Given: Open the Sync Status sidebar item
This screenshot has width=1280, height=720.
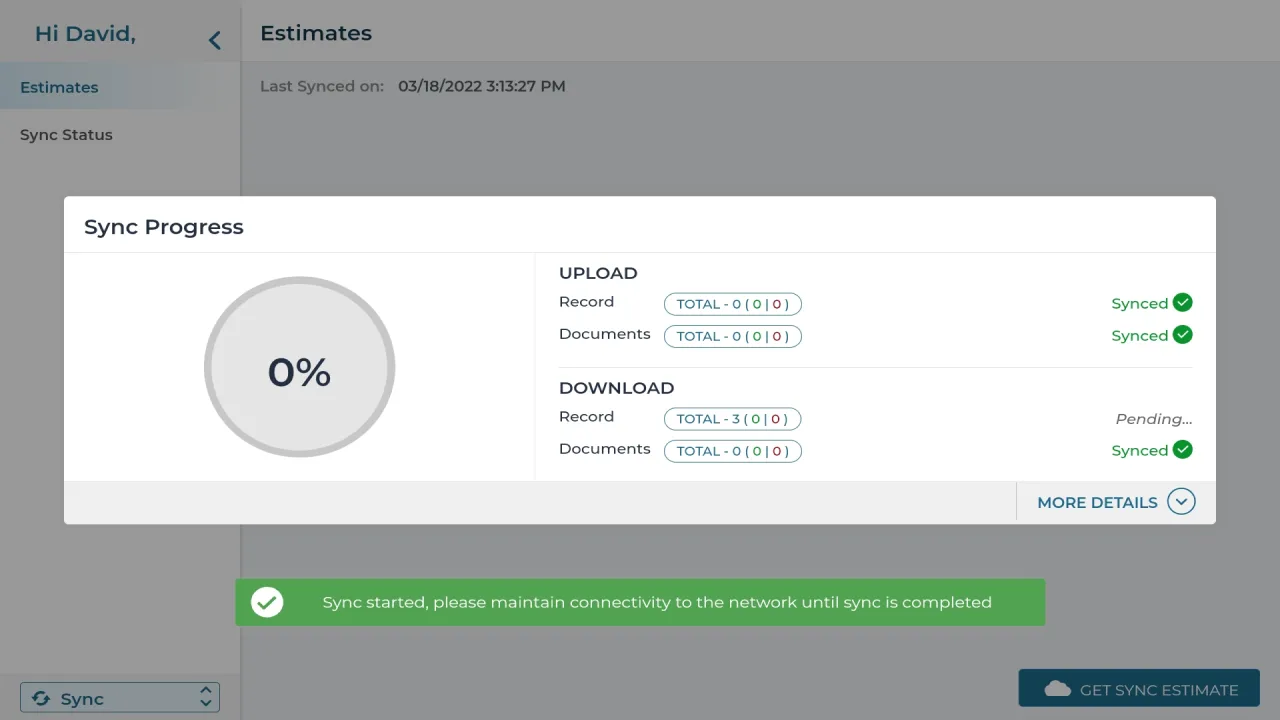Looking at the screenshot, I should pyautogui.click(x=120, y=135).
